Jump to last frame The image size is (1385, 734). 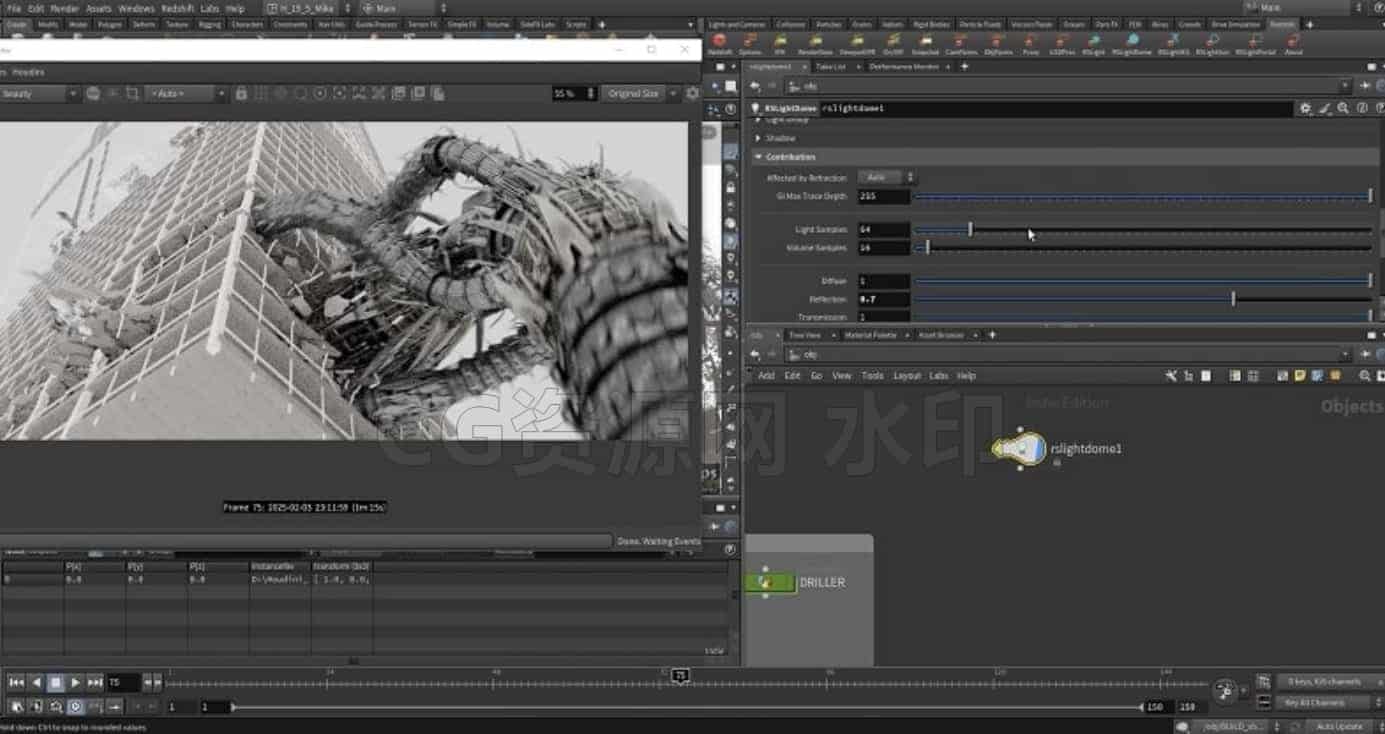(x=95, y=682)
